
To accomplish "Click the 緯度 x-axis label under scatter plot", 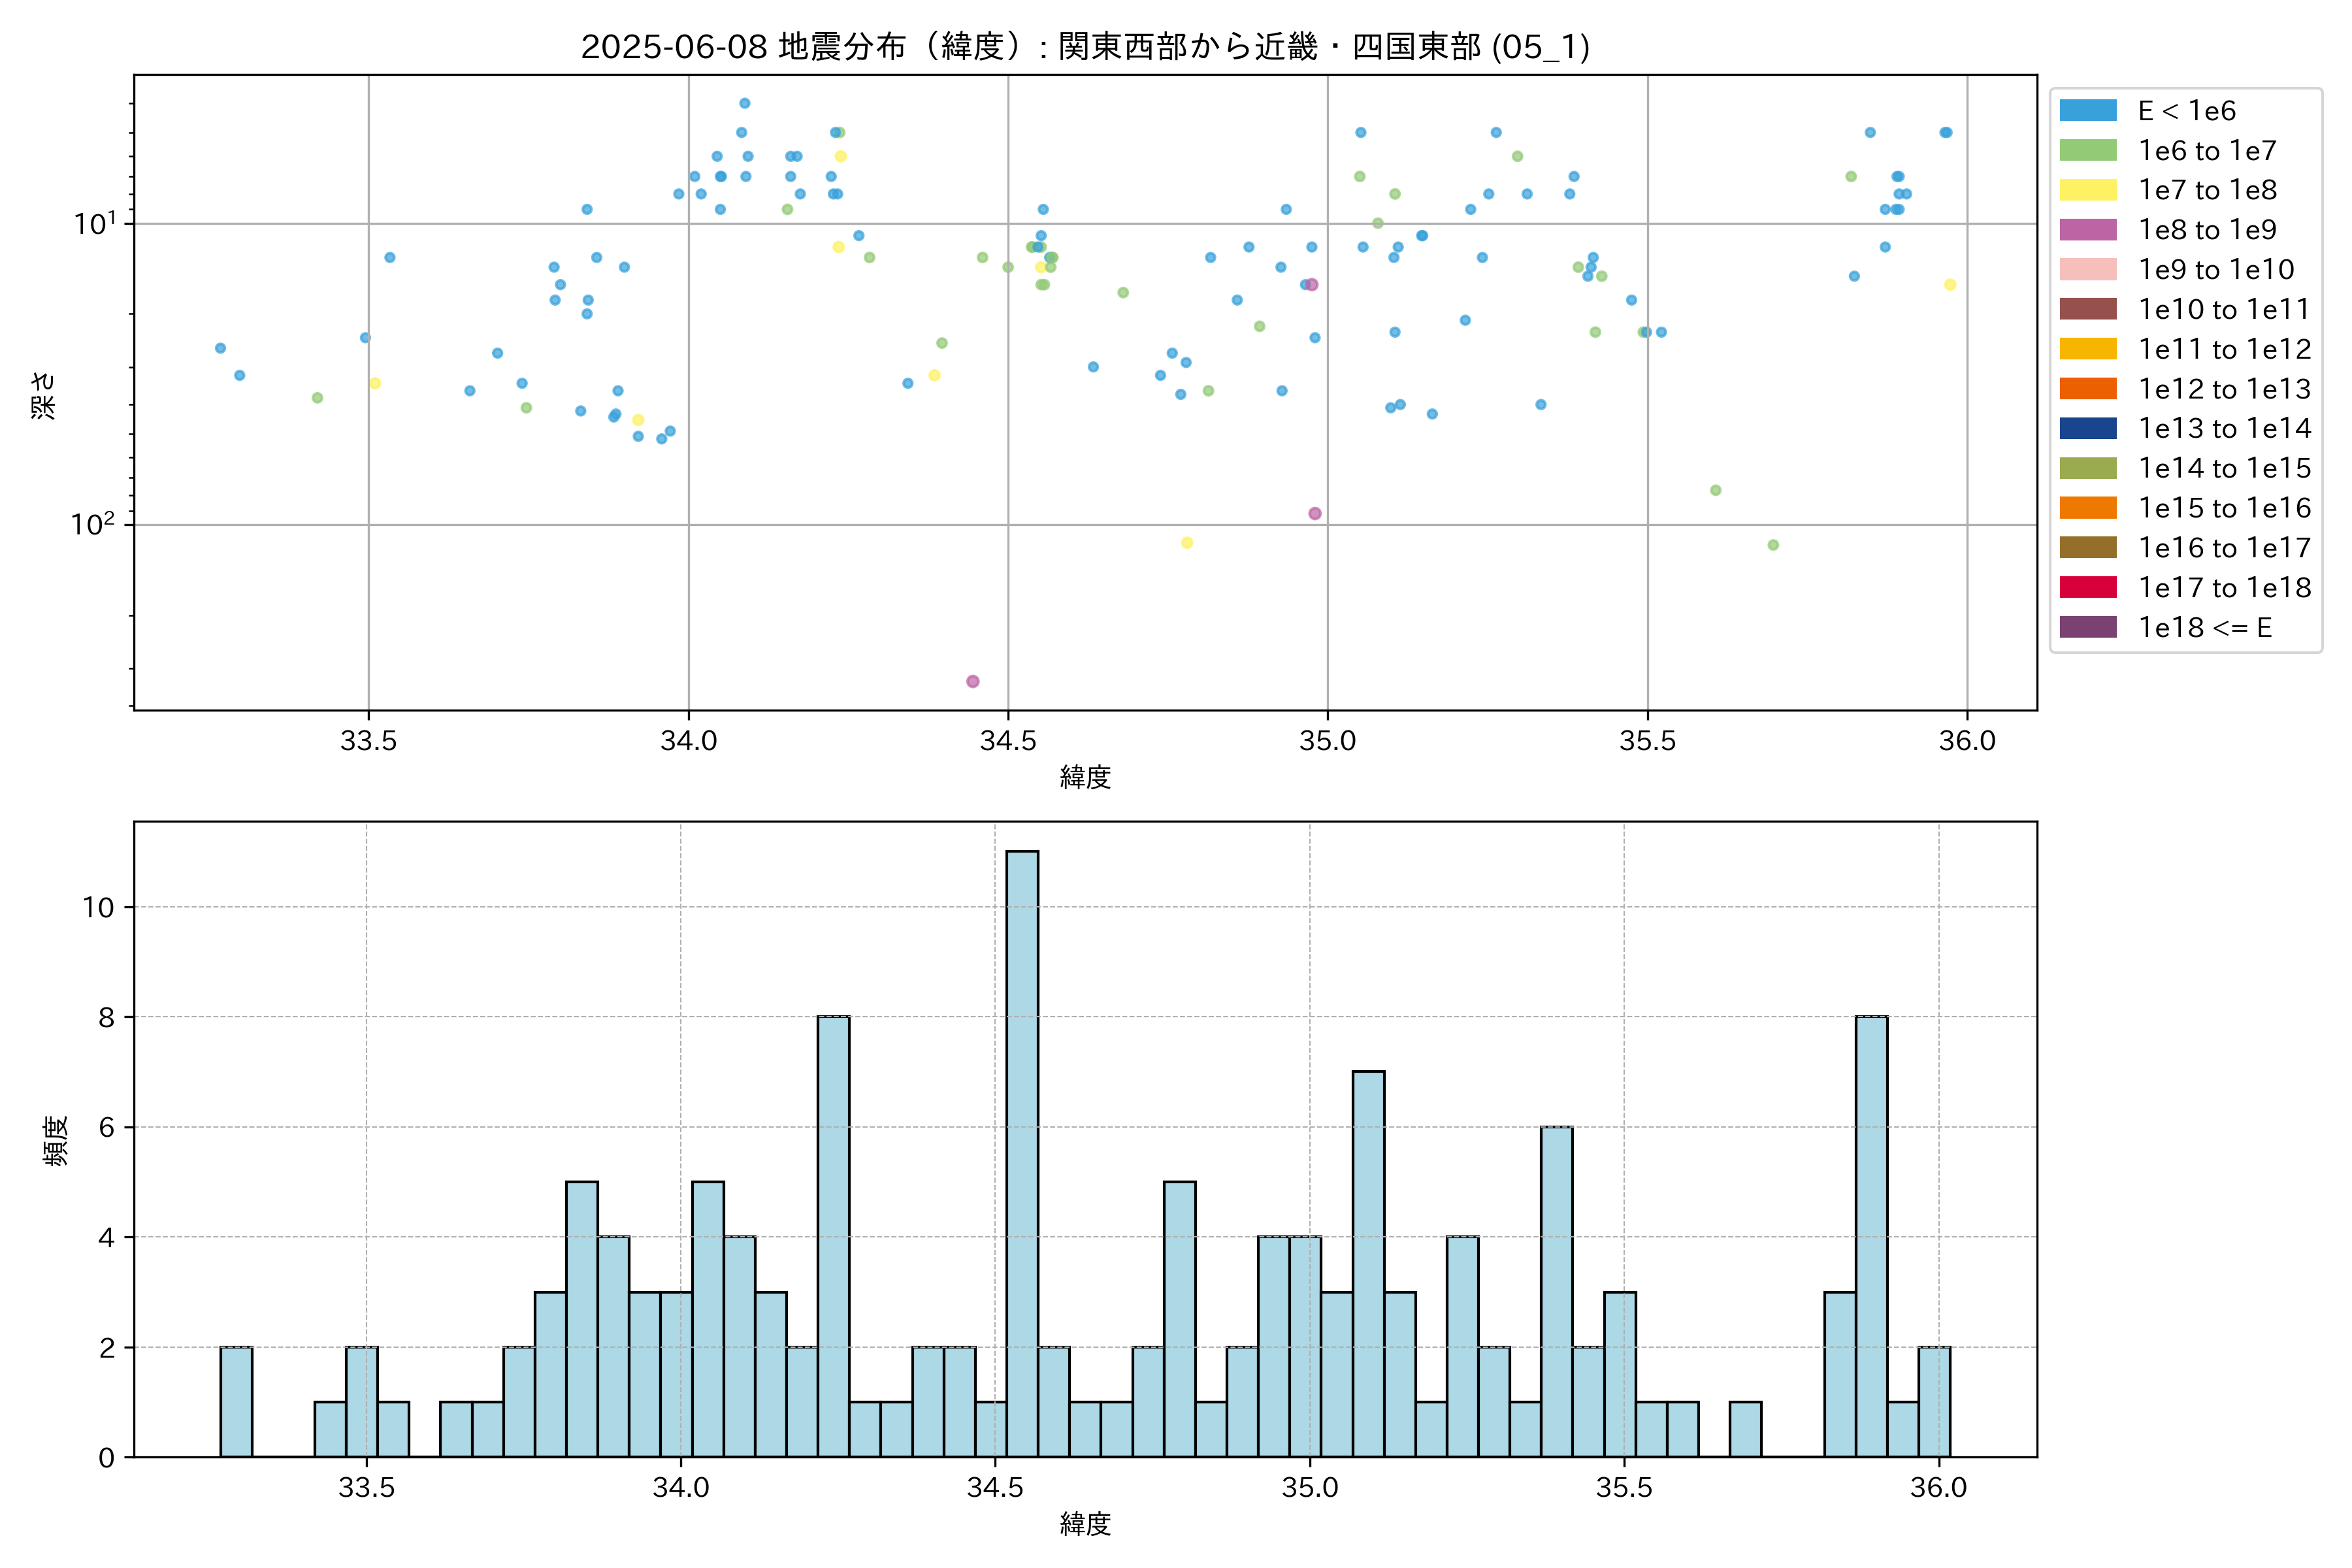I will (1085, 777).
